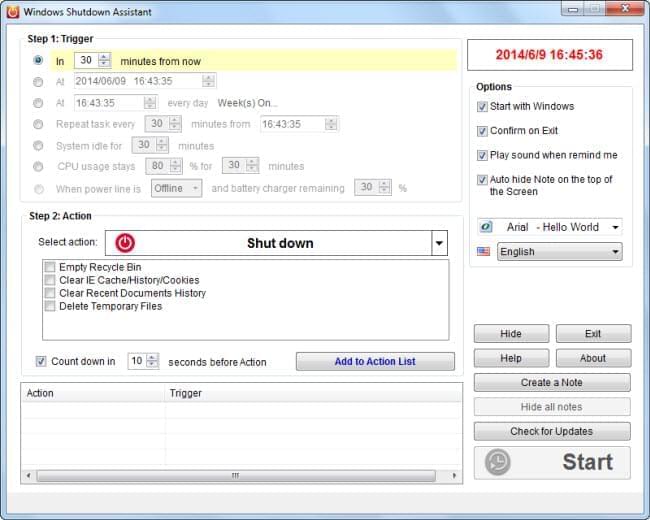The image size is (650, 520).
Task: Click Add to Action List button
Action: click(x=375, y=362)
